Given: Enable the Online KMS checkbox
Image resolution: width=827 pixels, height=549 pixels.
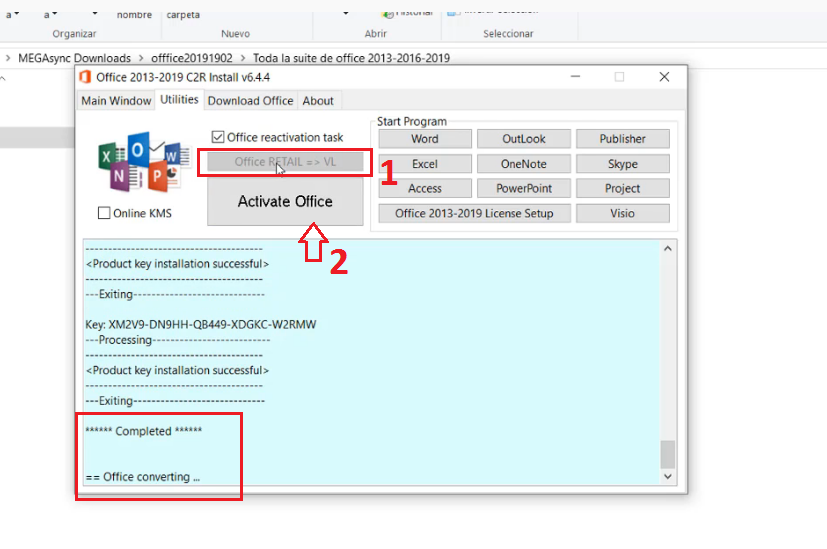Looking at the screenshot, I should (104, 213).
